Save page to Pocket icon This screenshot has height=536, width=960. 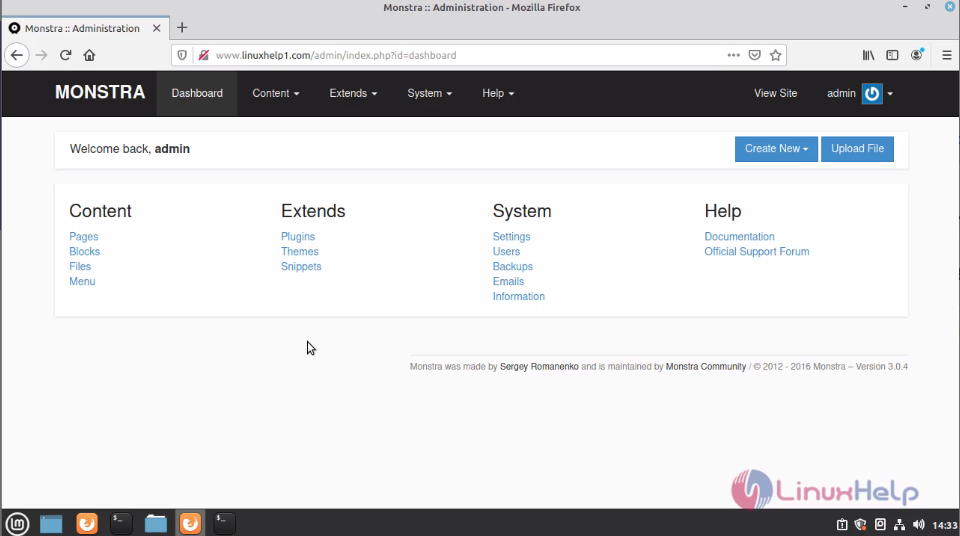[x=755, y=55]
